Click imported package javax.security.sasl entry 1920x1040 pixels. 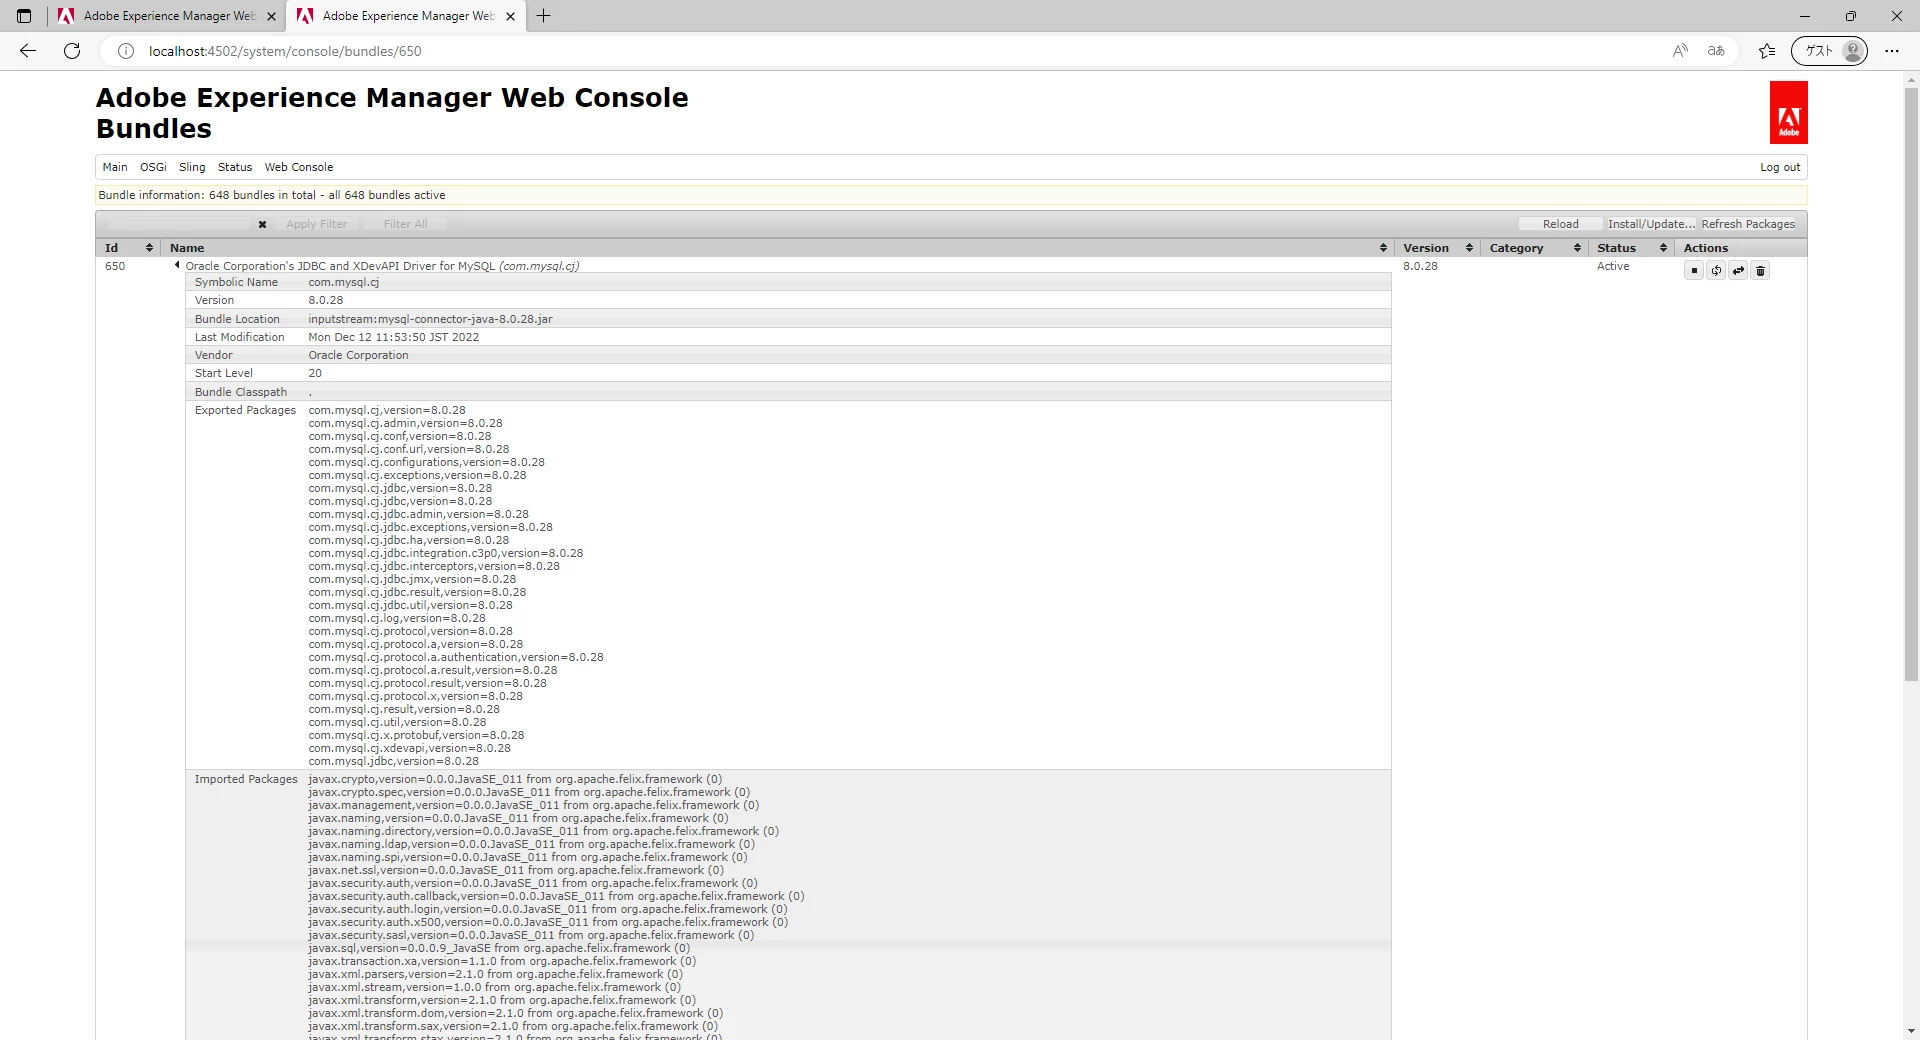click(531, 935)
